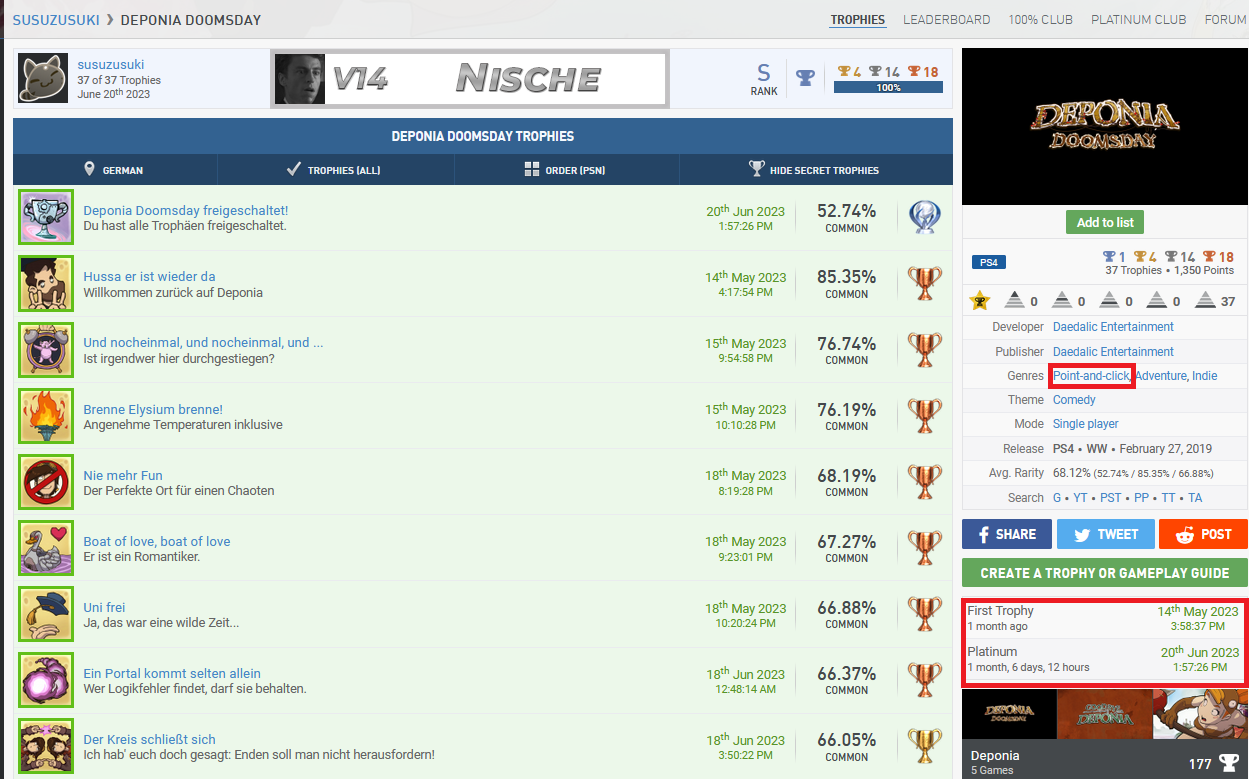
Task: Click the Add to list button
Action: 1105,222
